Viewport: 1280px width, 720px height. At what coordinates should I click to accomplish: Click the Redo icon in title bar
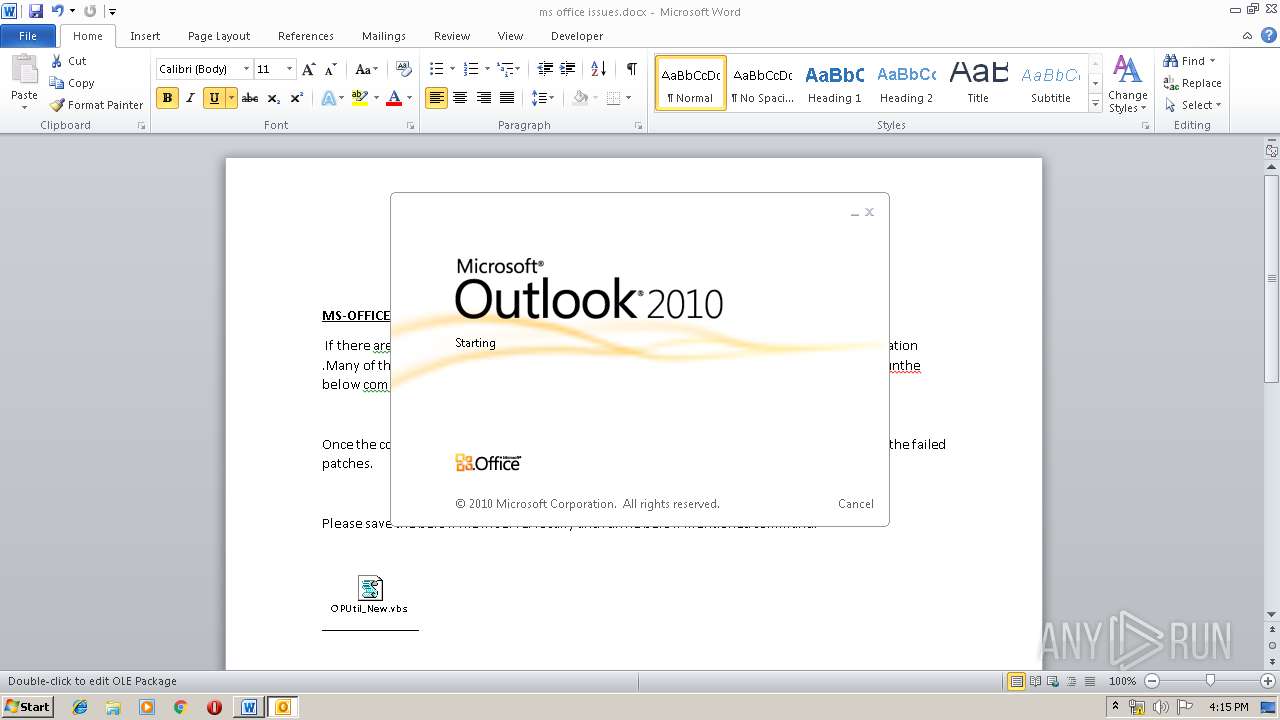[x=90, y=11]
